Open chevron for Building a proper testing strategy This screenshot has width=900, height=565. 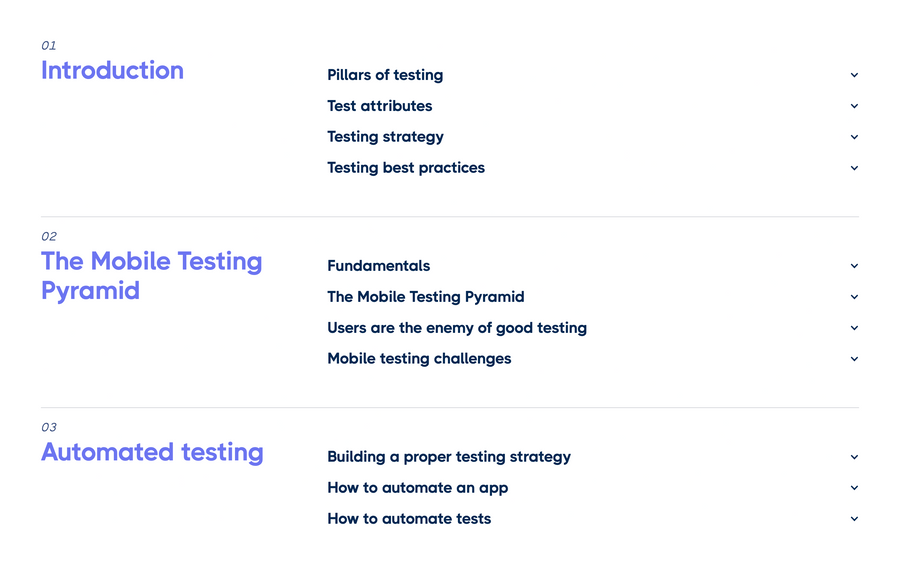tap(854, 457)
